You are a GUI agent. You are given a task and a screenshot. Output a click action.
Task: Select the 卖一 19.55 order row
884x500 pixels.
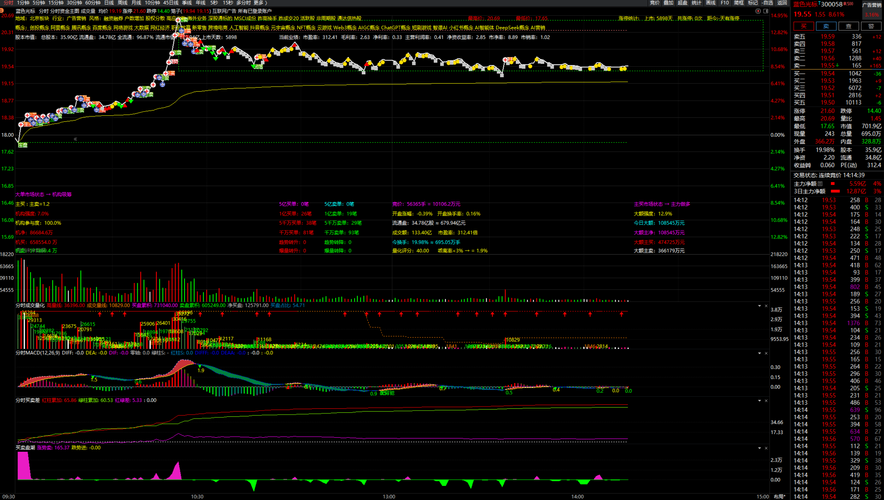[x=837, y=65]
